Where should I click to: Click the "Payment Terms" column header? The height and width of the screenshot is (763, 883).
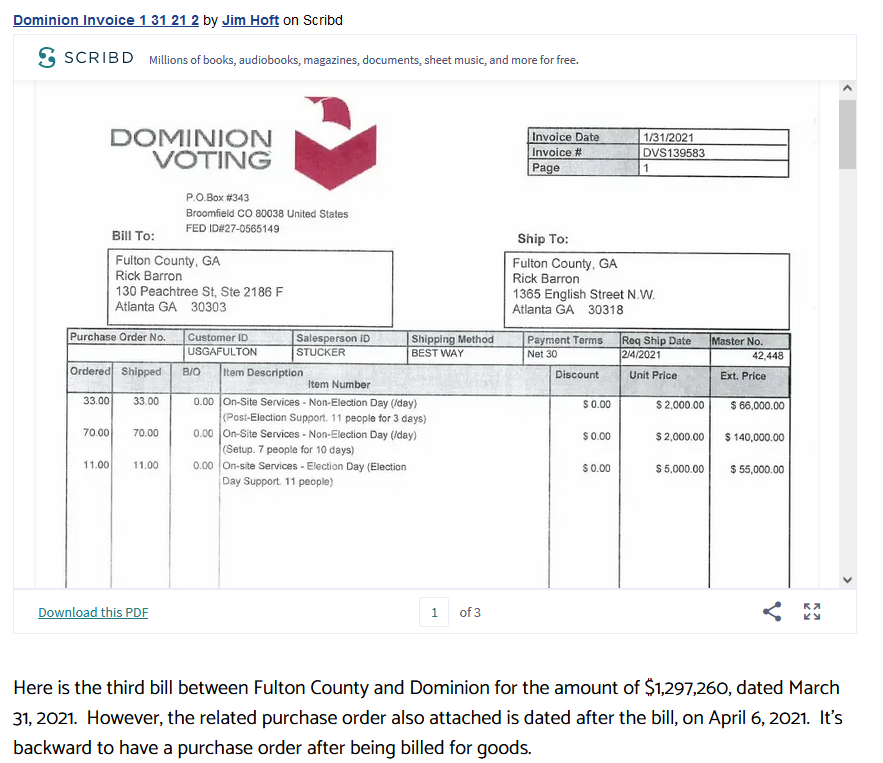[x=565, y=340]
